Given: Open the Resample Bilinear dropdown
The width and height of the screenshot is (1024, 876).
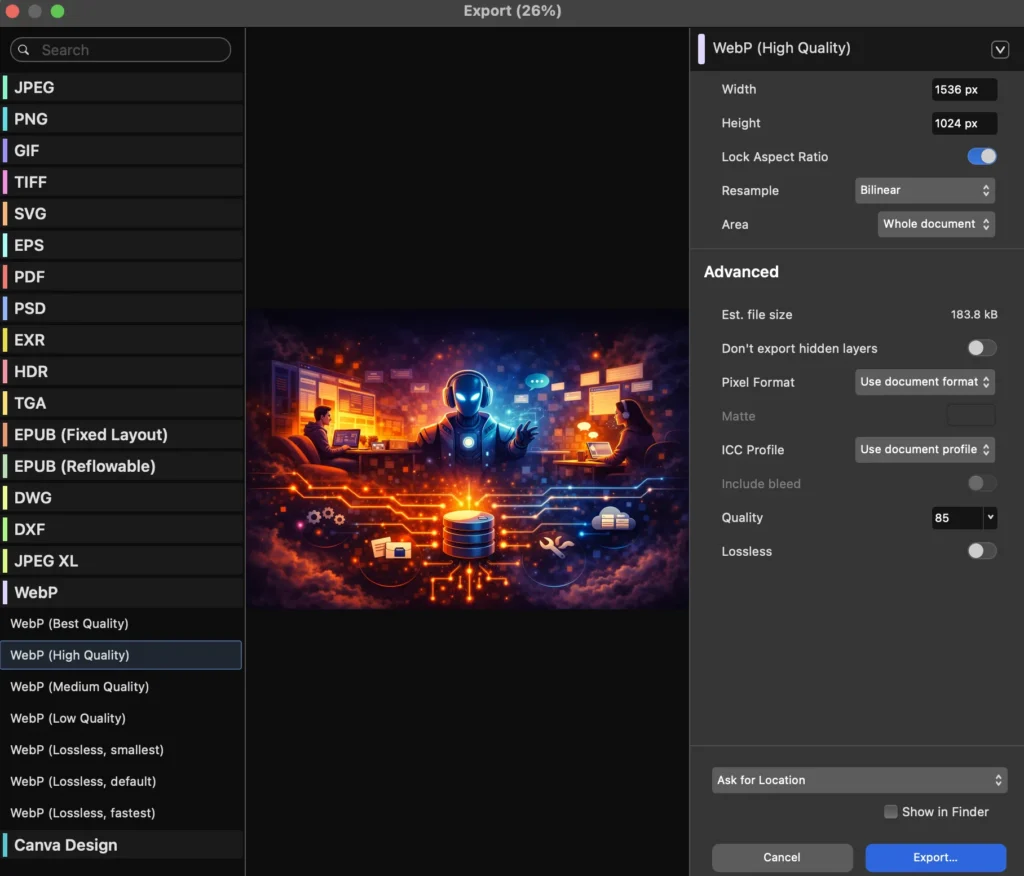Looking at the screenshot, I should [924, 191].
